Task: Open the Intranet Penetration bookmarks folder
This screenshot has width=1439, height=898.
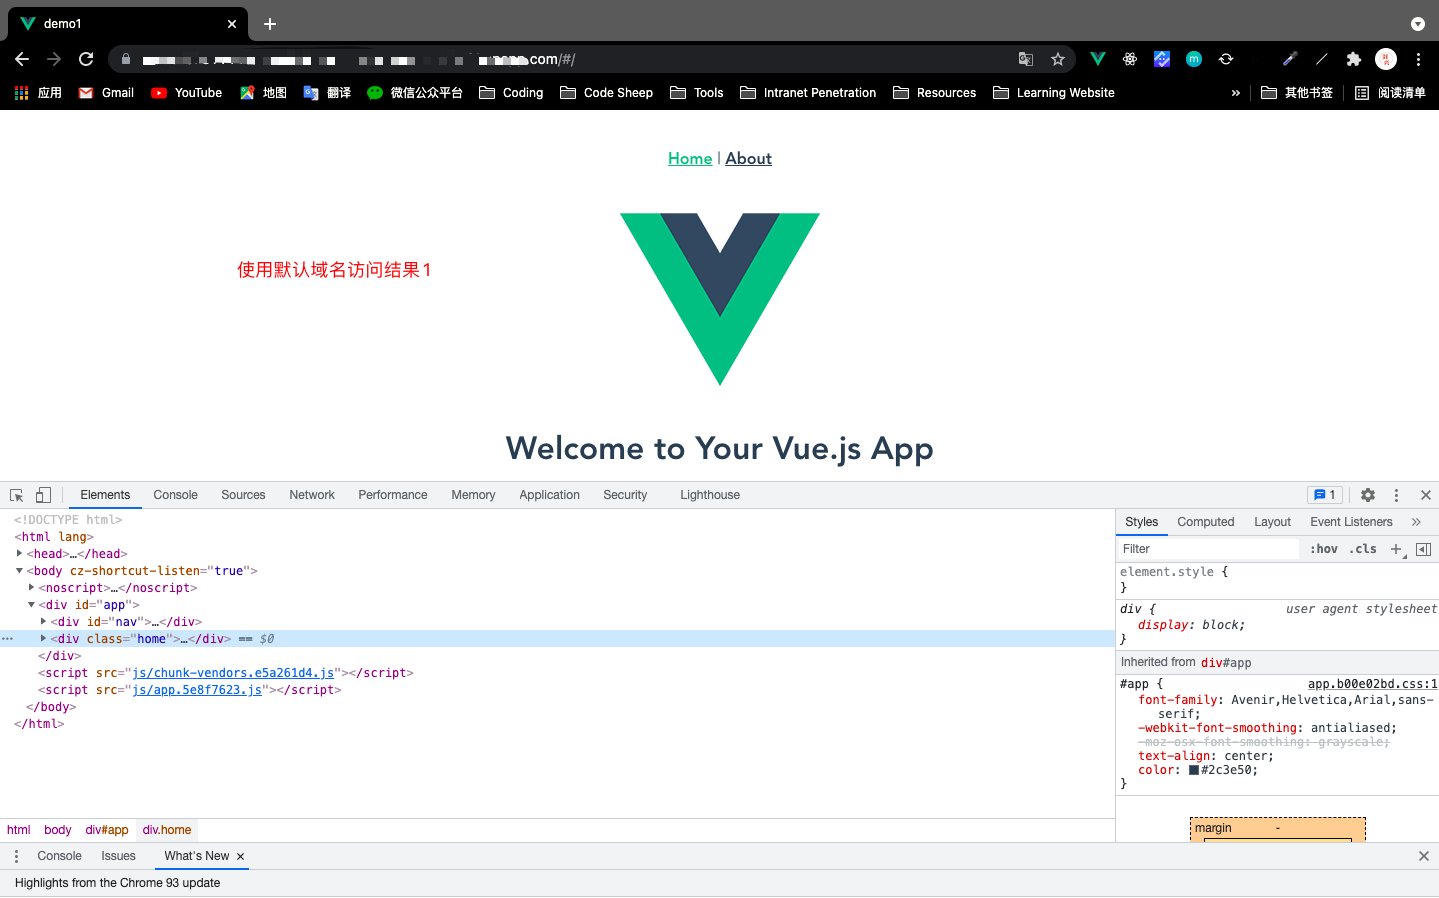Action: point(808,93)
